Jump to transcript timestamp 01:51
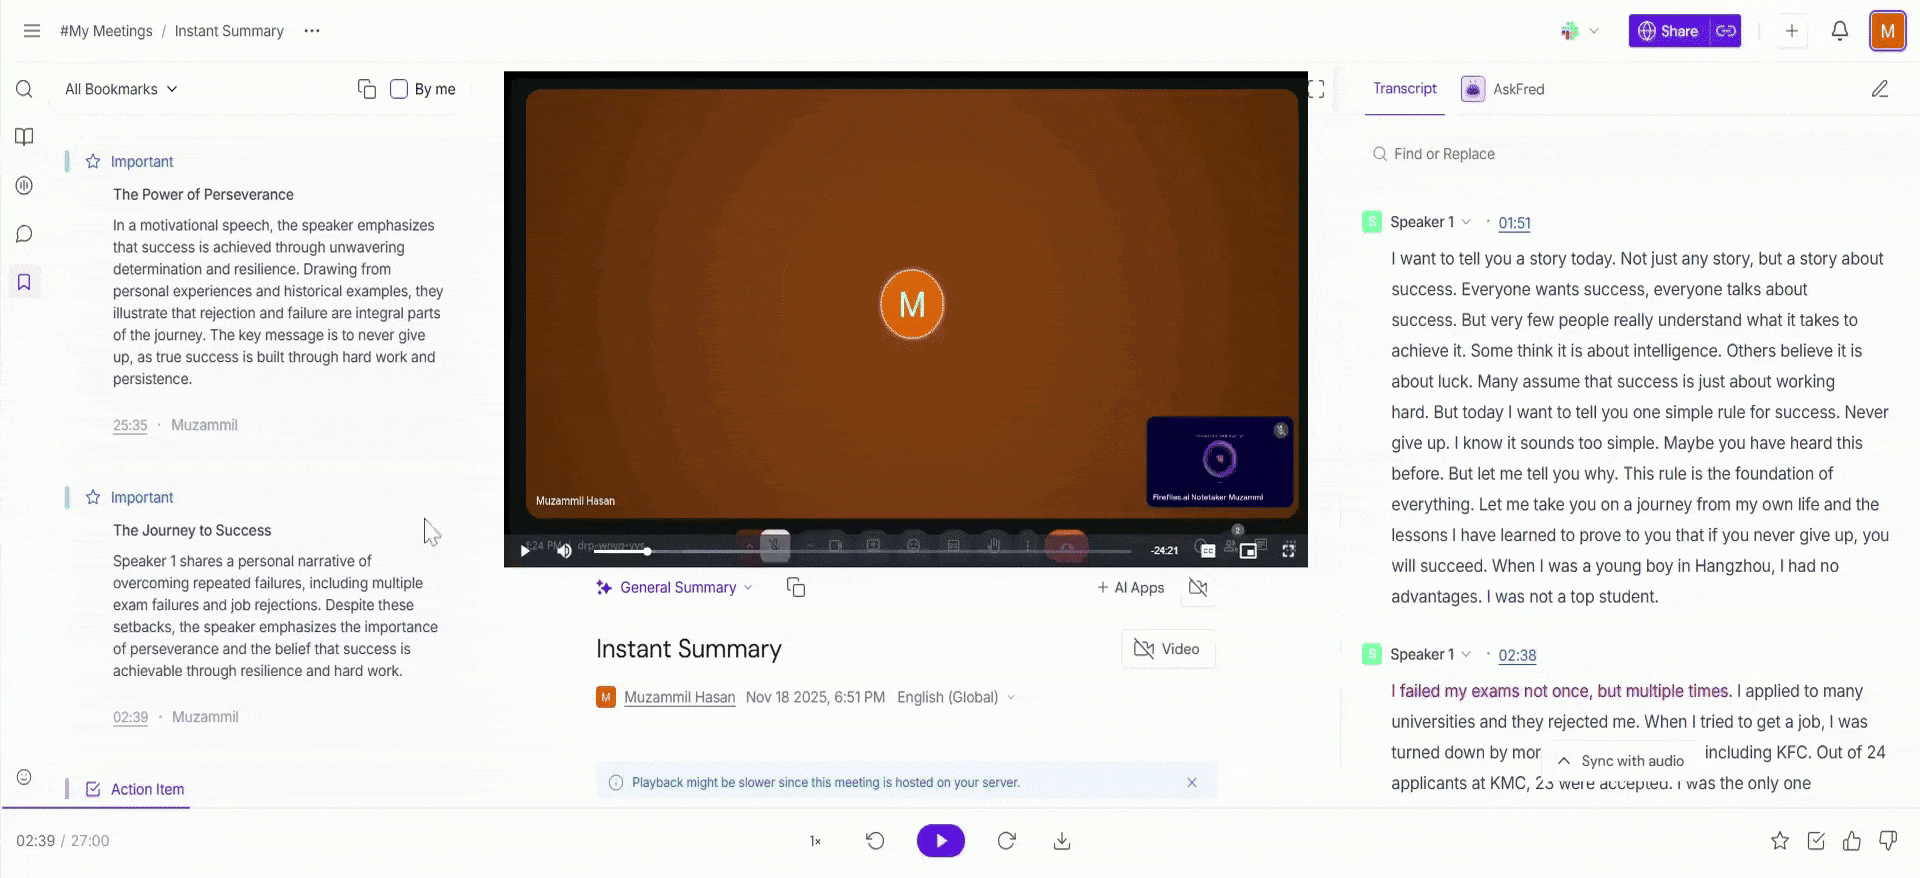The height and width of the screenshot is (878, 1920). tap(1514, 223)
